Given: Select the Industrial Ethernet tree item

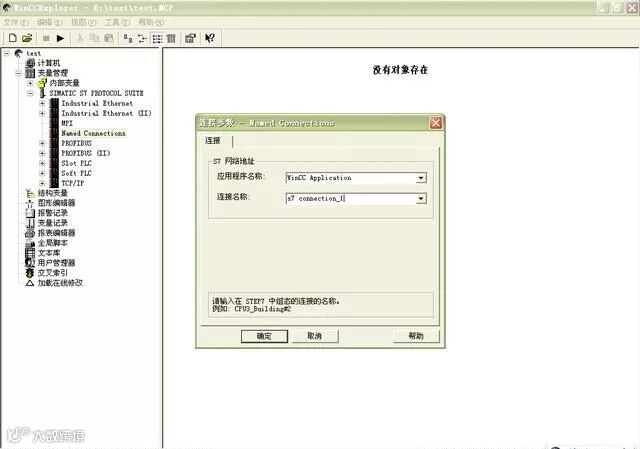Looking at the screenshot, I should click(97, 103).
